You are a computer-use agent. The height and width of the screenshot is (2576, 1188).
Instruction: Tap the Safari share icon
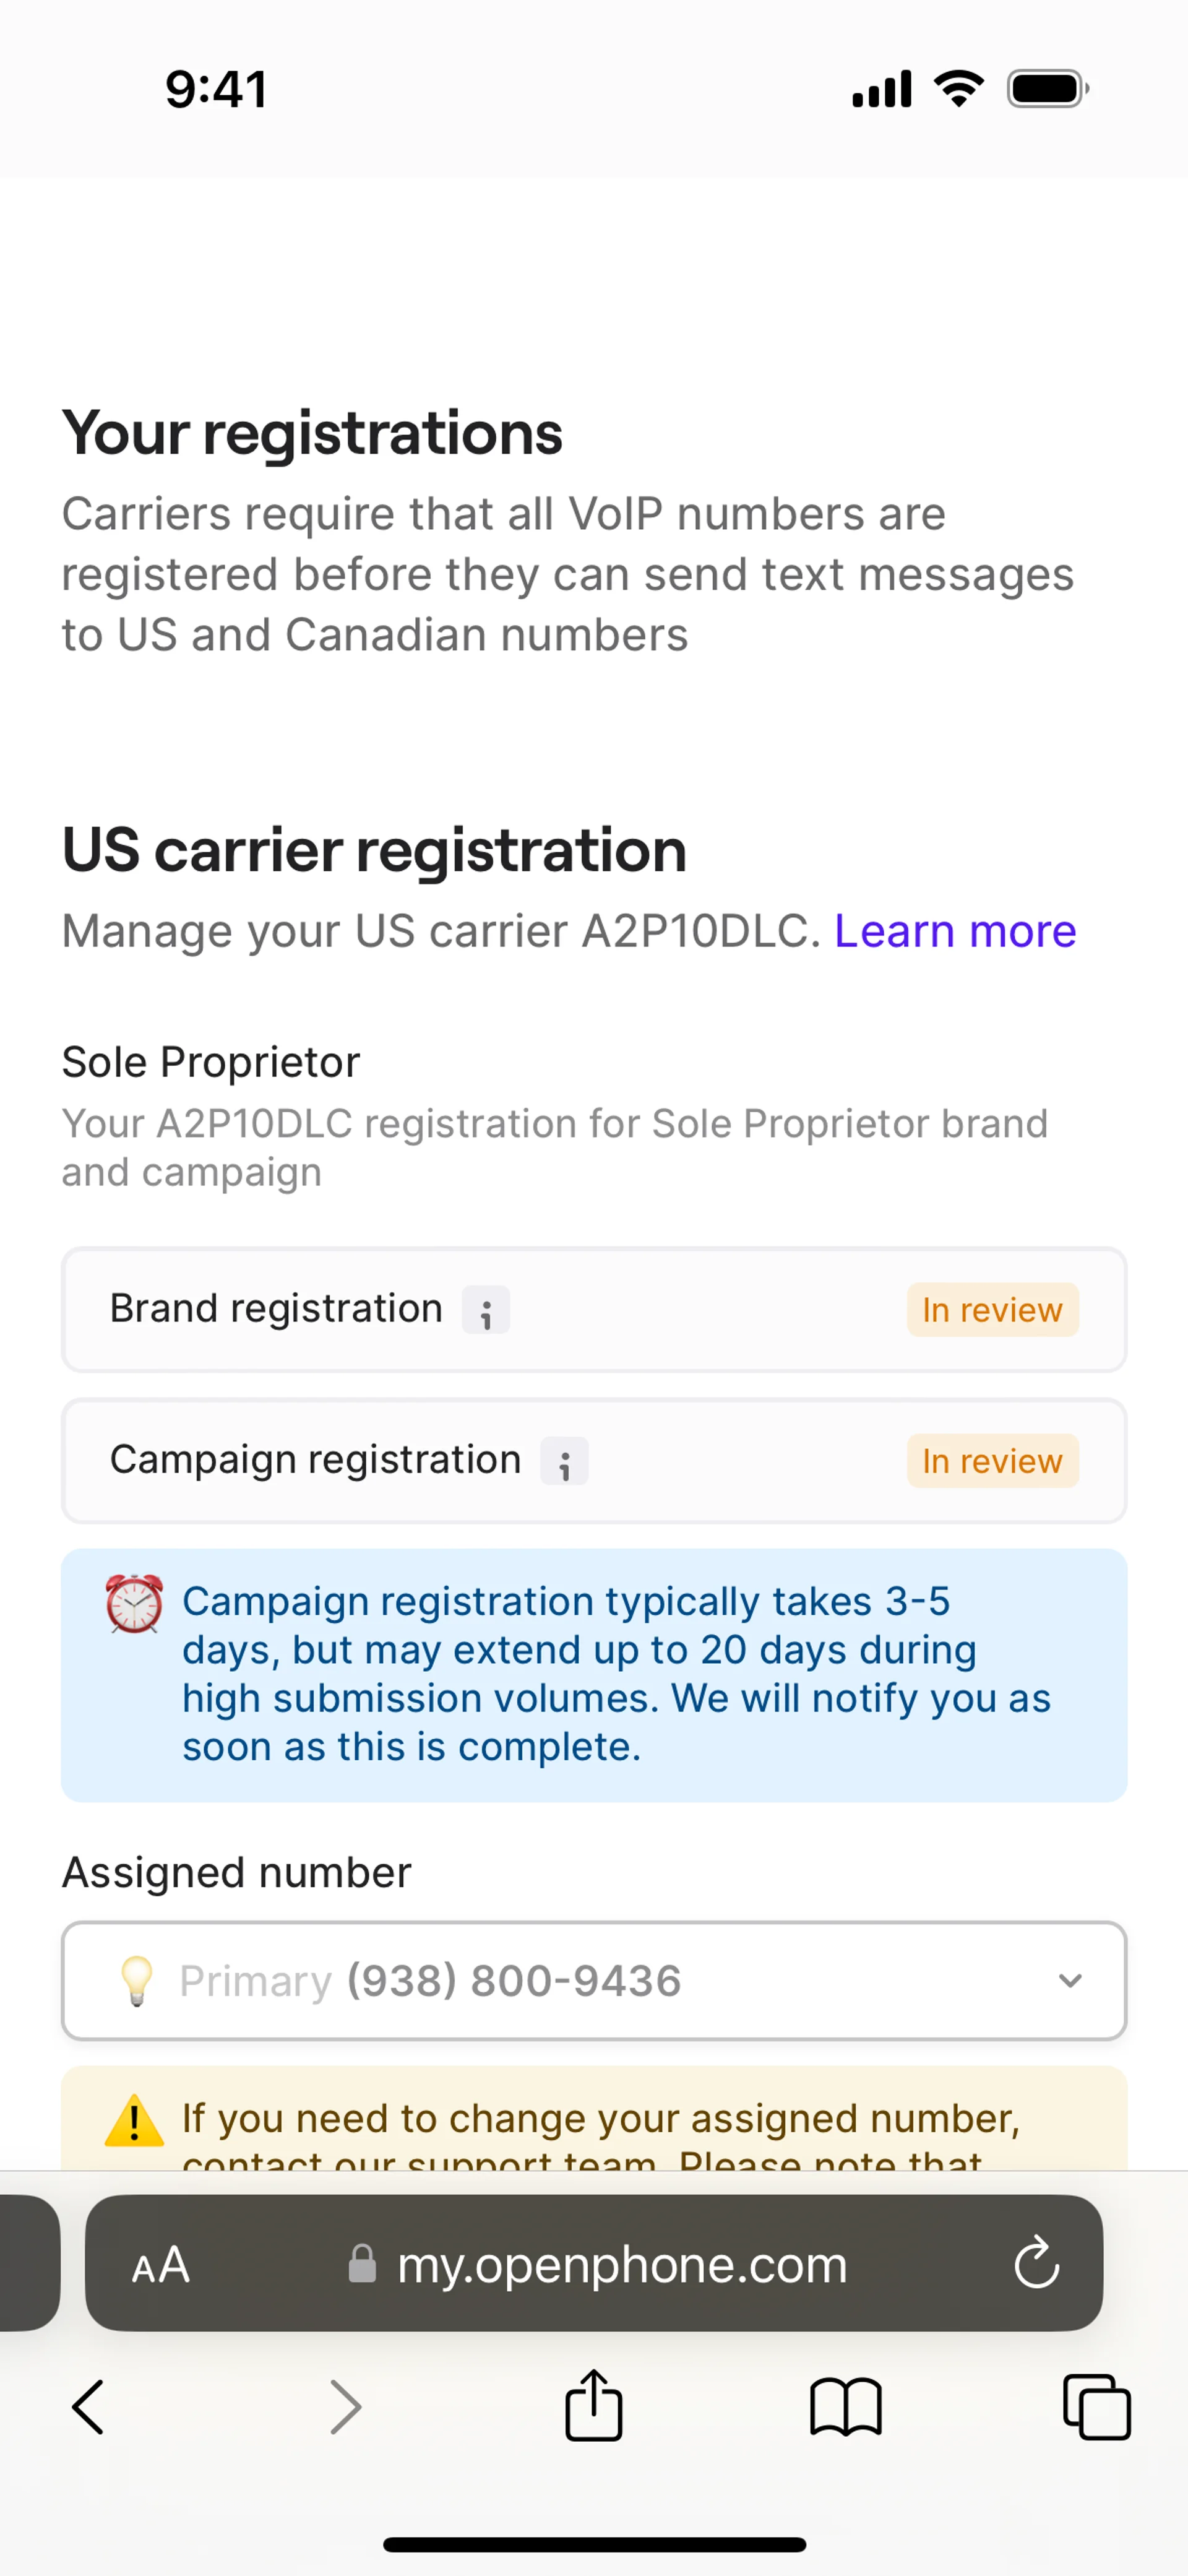point(593,2406)
